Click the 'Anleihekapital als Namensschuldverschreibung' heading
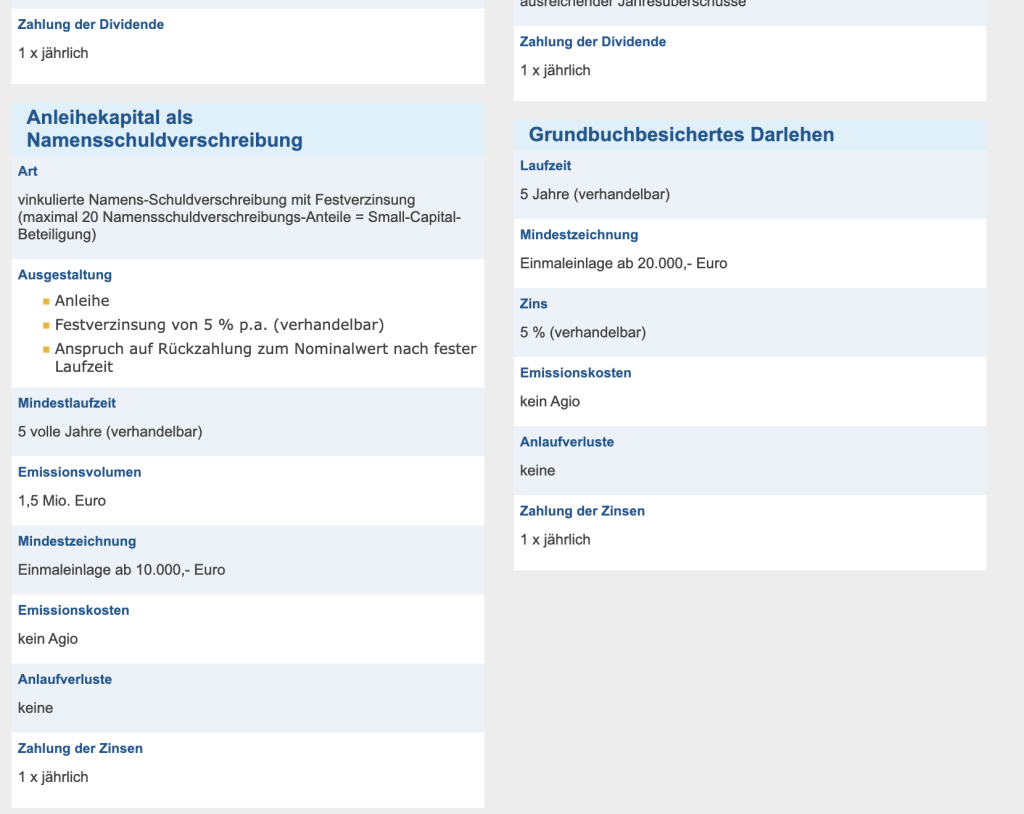 165,129
